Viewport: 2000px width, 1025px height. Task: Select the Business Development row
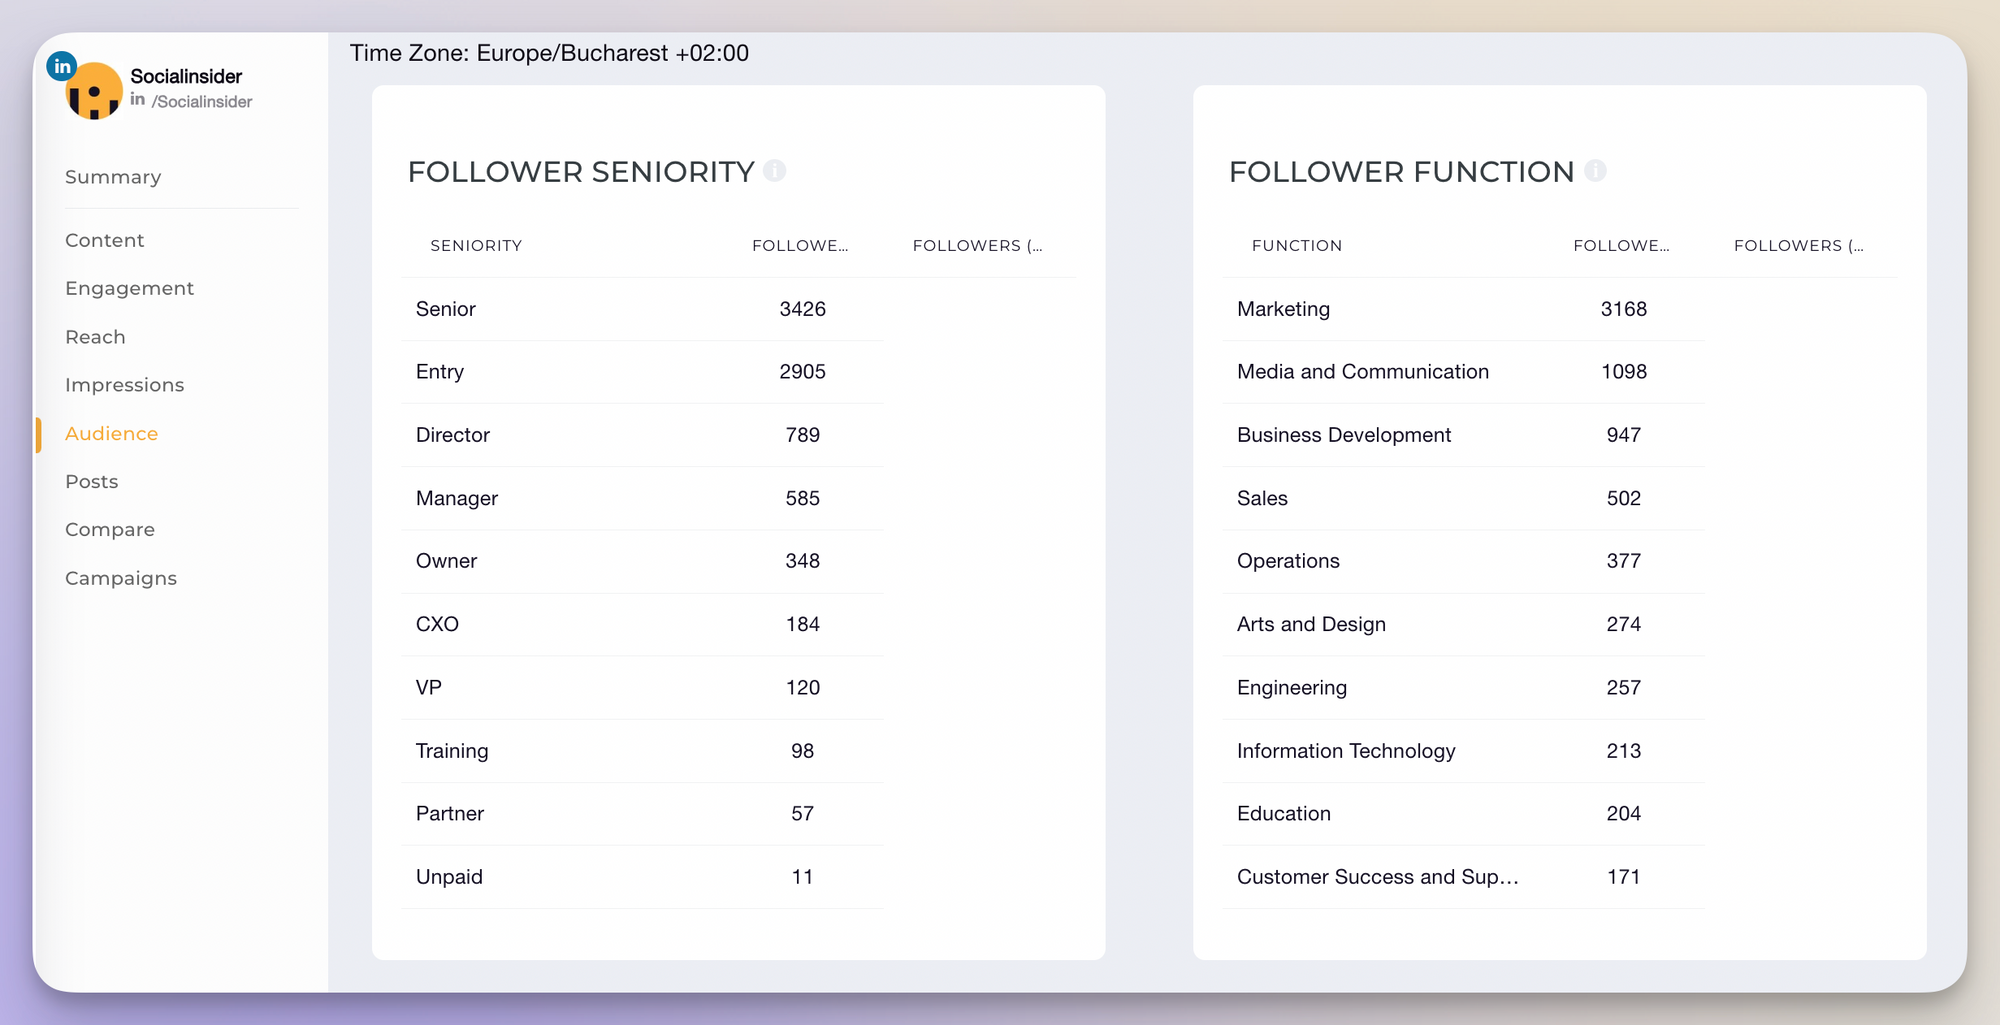[1463, 435]
